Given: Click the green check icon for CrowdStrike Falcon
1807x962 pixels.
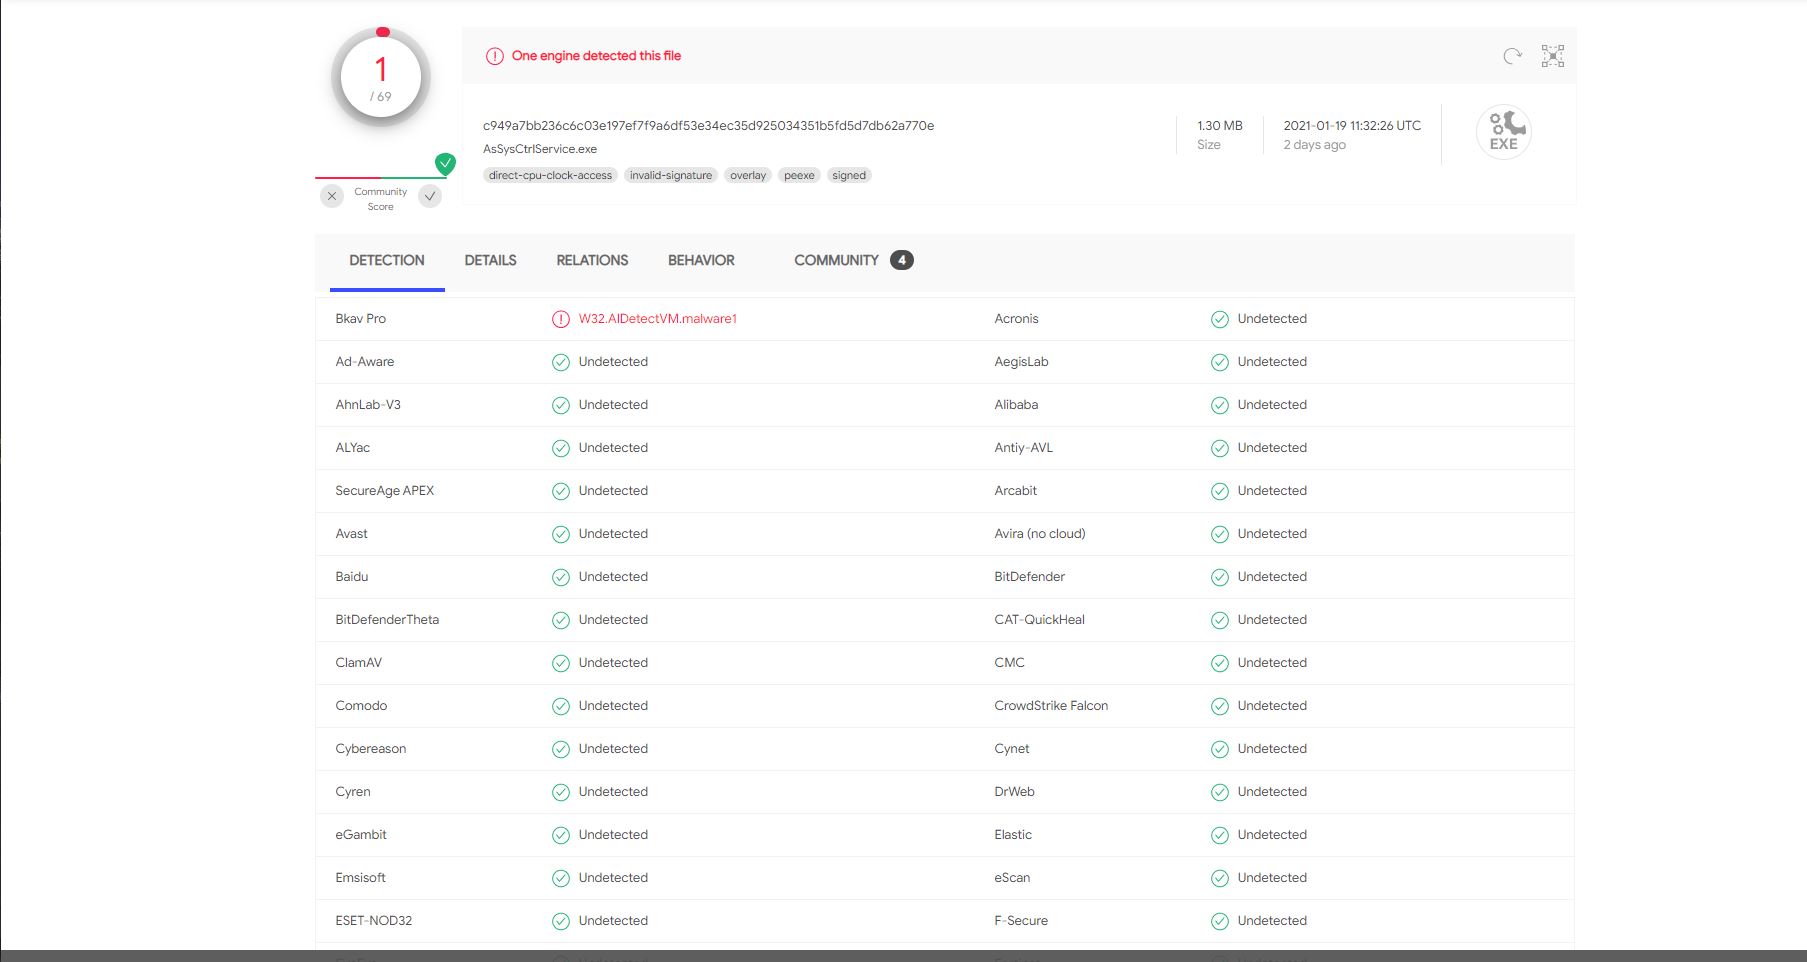Looking at the screenshot, I should 1220,706.
